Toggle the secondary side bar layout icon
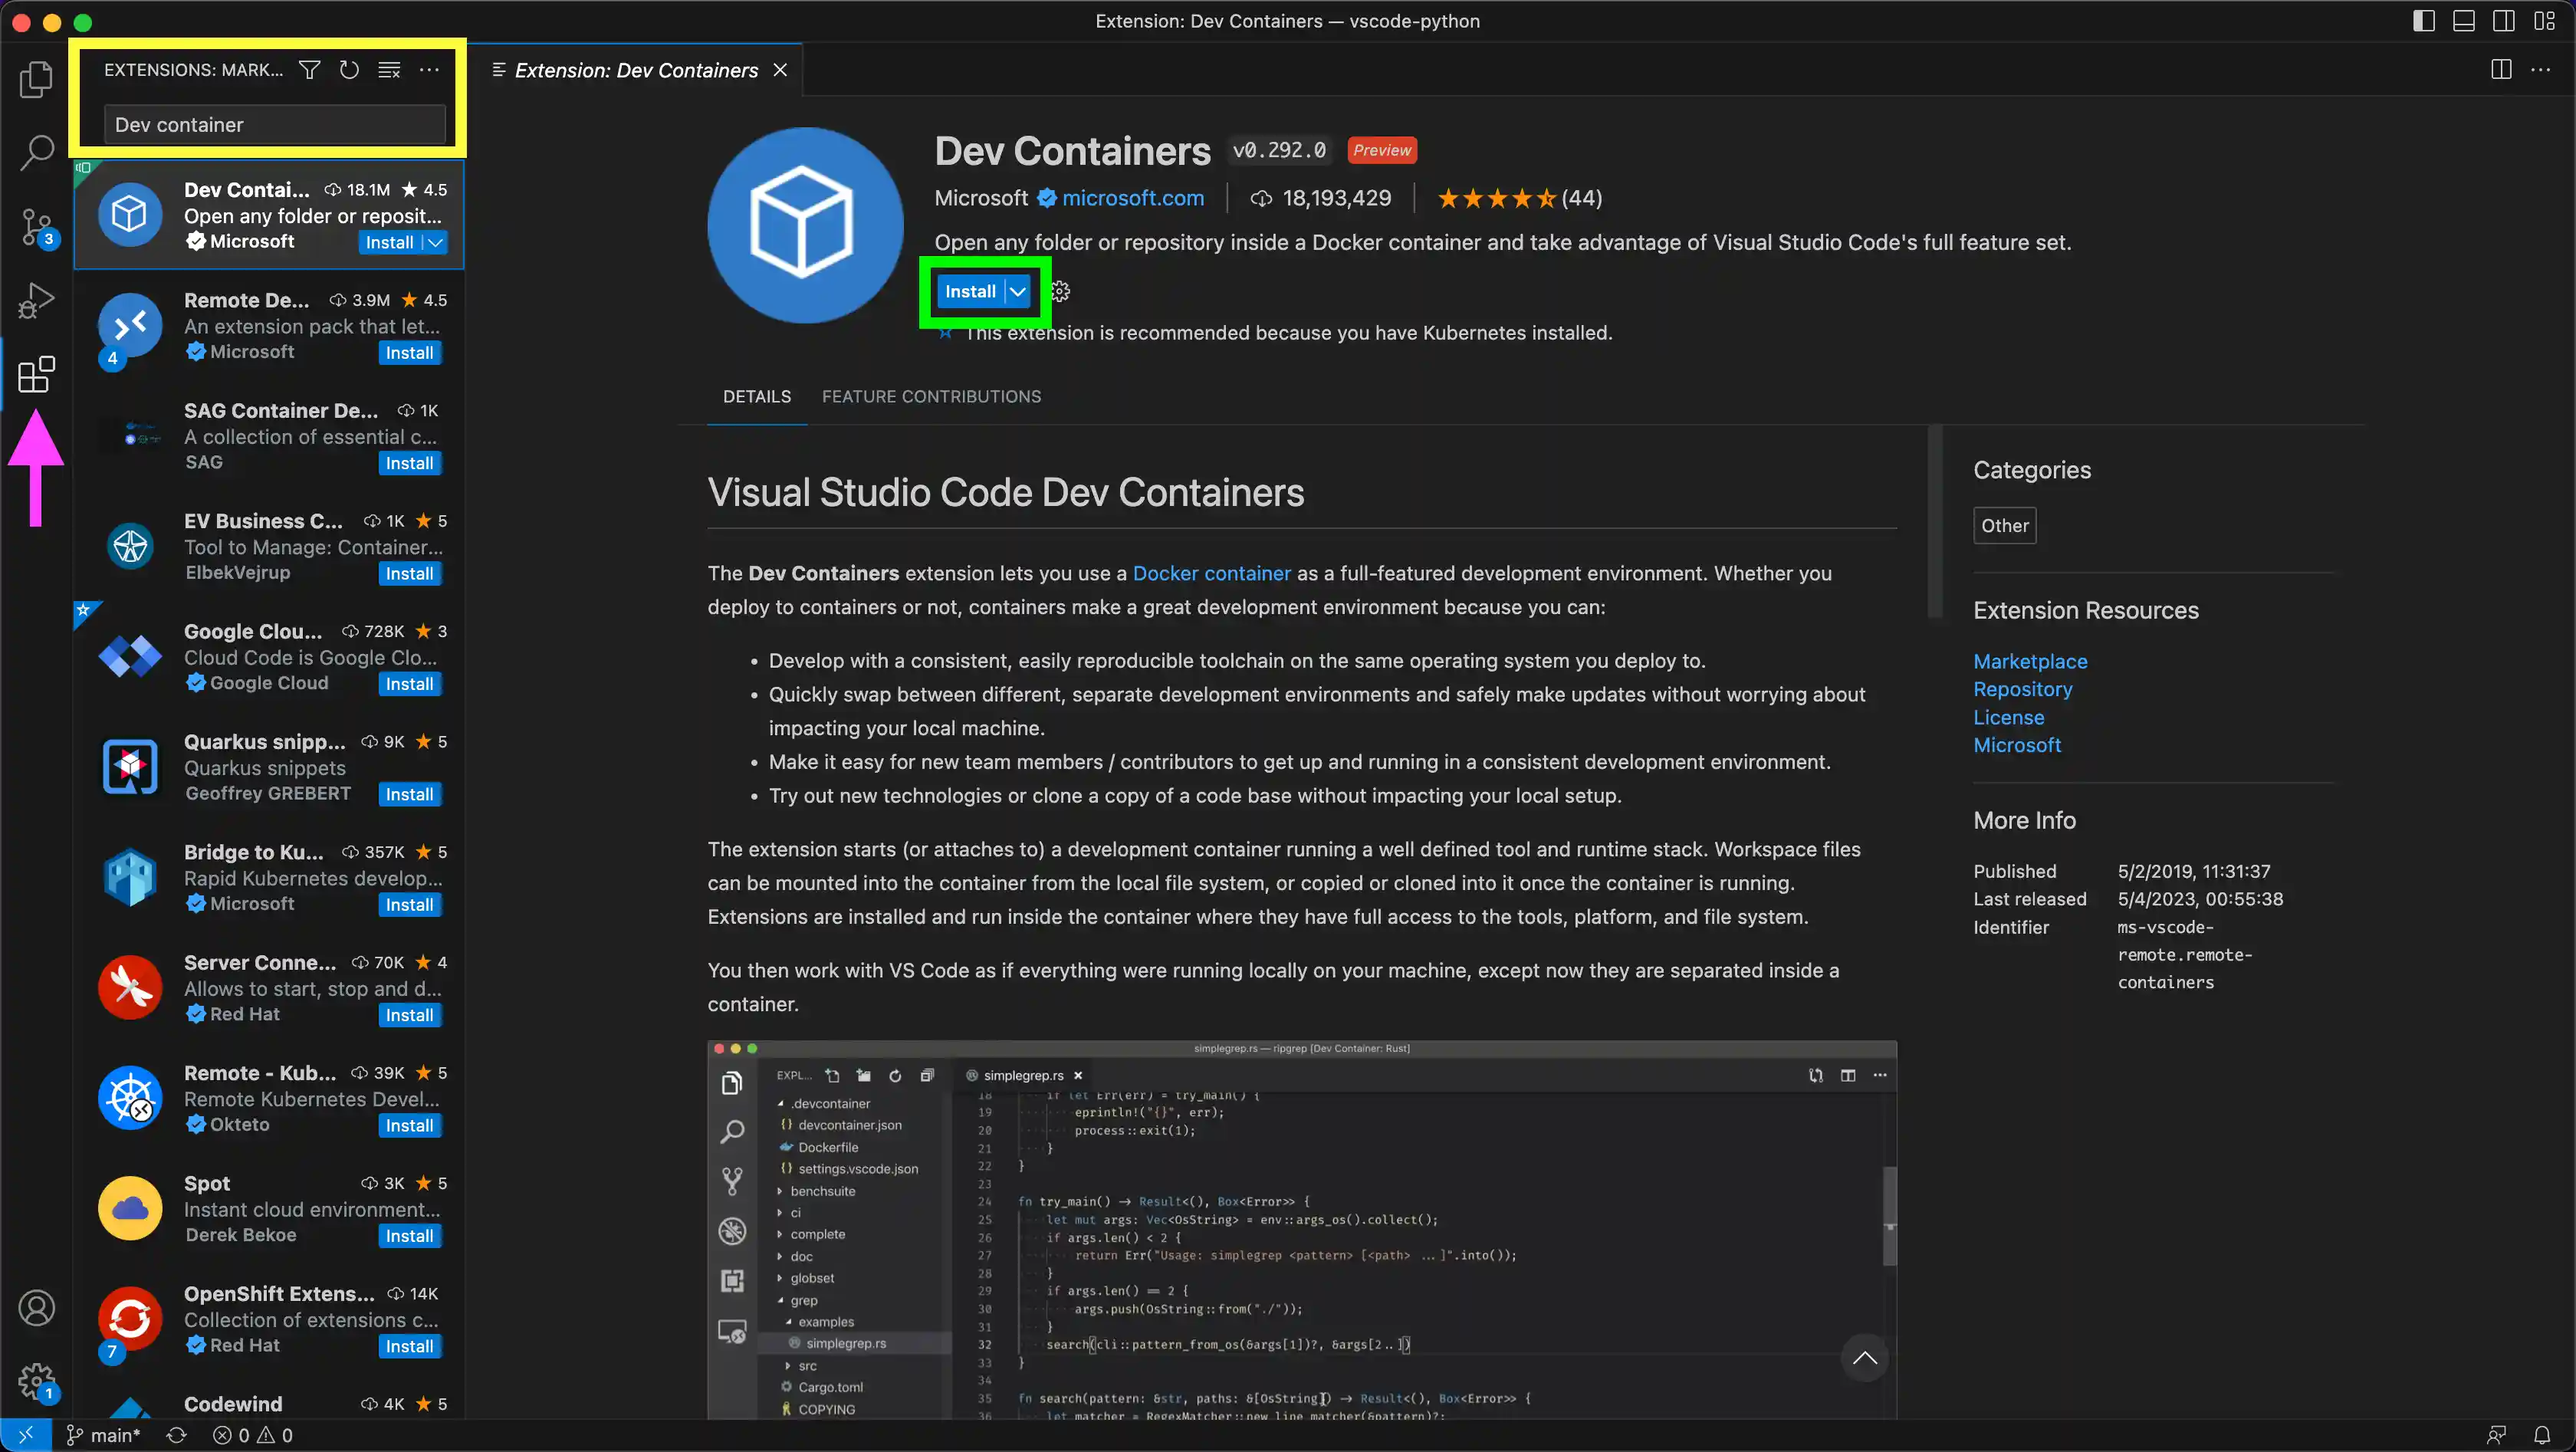Image resolution: width=2576 pixels, height=1452 pixels. (2503, 21)
